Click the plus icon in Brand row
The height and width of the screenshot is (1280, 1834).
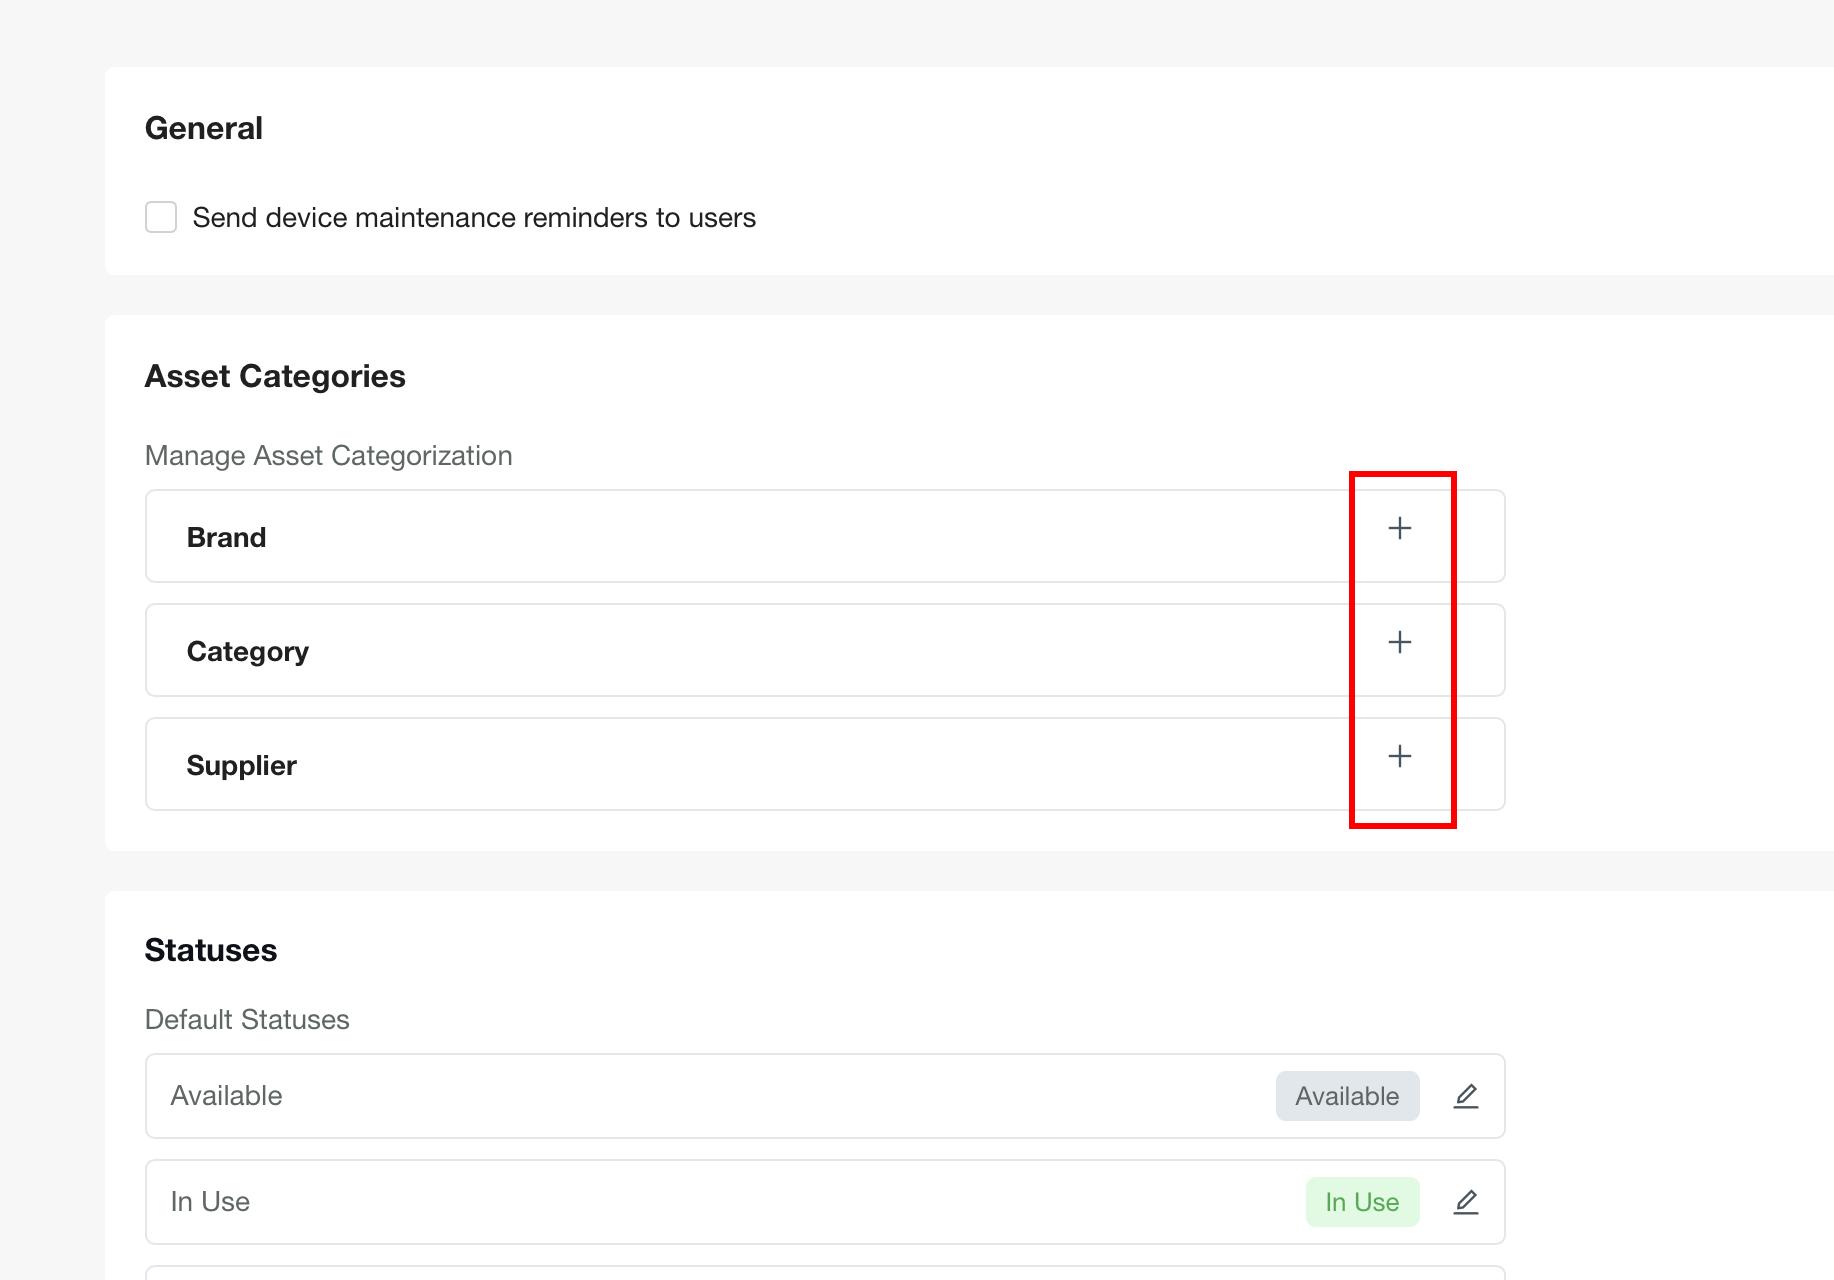tap(1400, 528)
